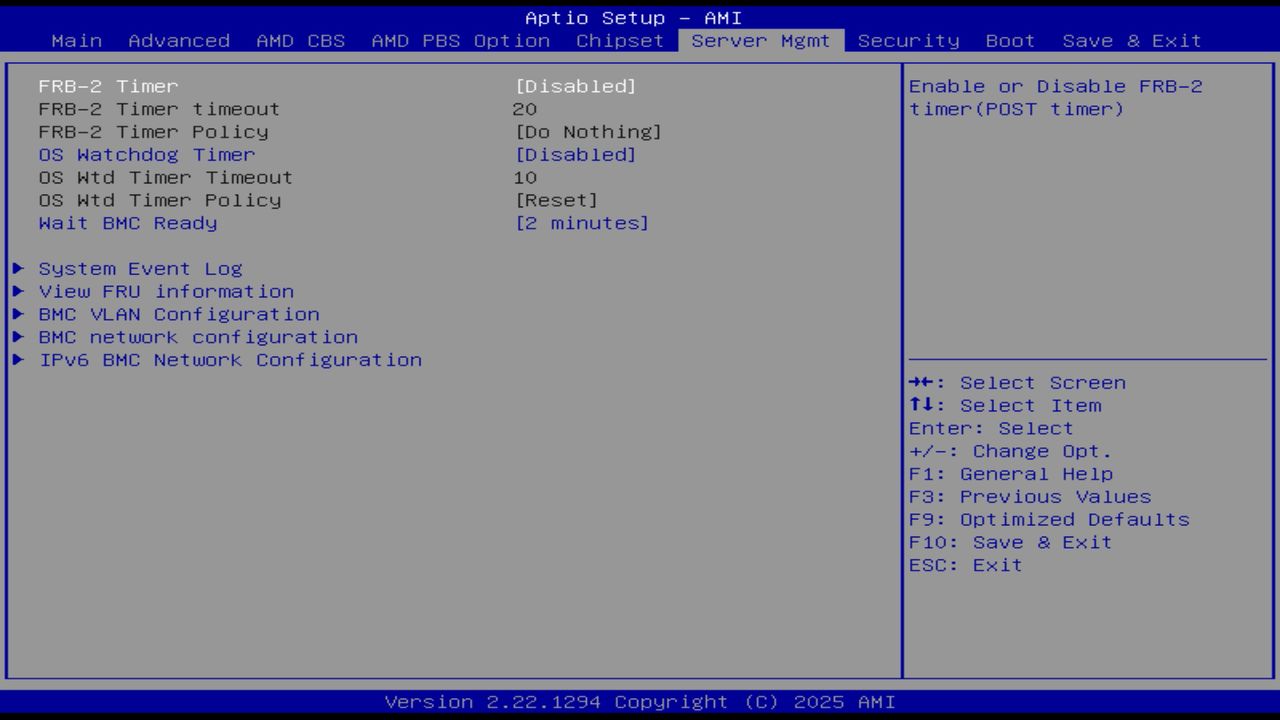Open the Save & Exit menu
Image resolution: width=1280 pixels, height=720 pixels.
point(1129,40)
